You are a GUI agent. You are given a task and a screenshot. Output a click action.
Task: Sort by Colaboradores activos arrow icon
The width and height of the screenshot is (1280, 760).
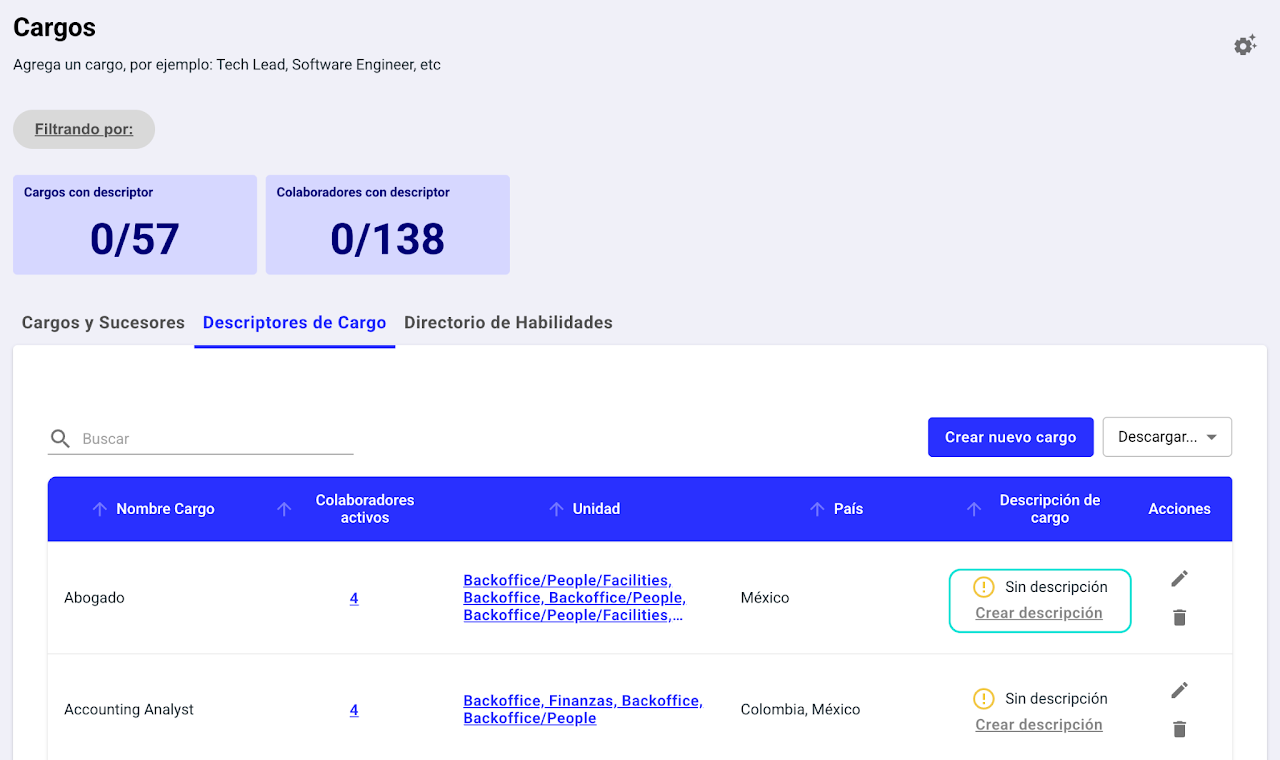pos(284,509)
